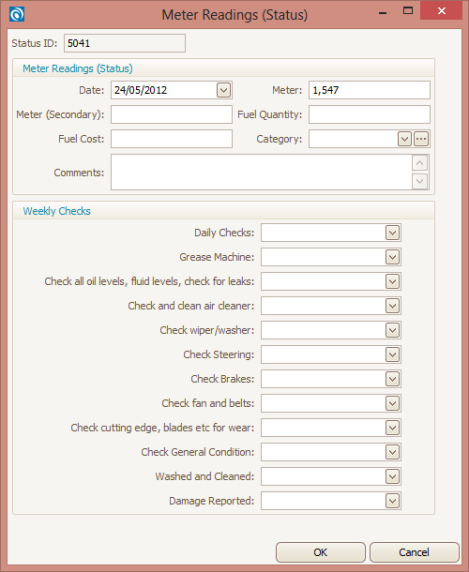Viewport: 469px width, 572px height.
Task: Click the Comments text area
Action: point(261,172)
